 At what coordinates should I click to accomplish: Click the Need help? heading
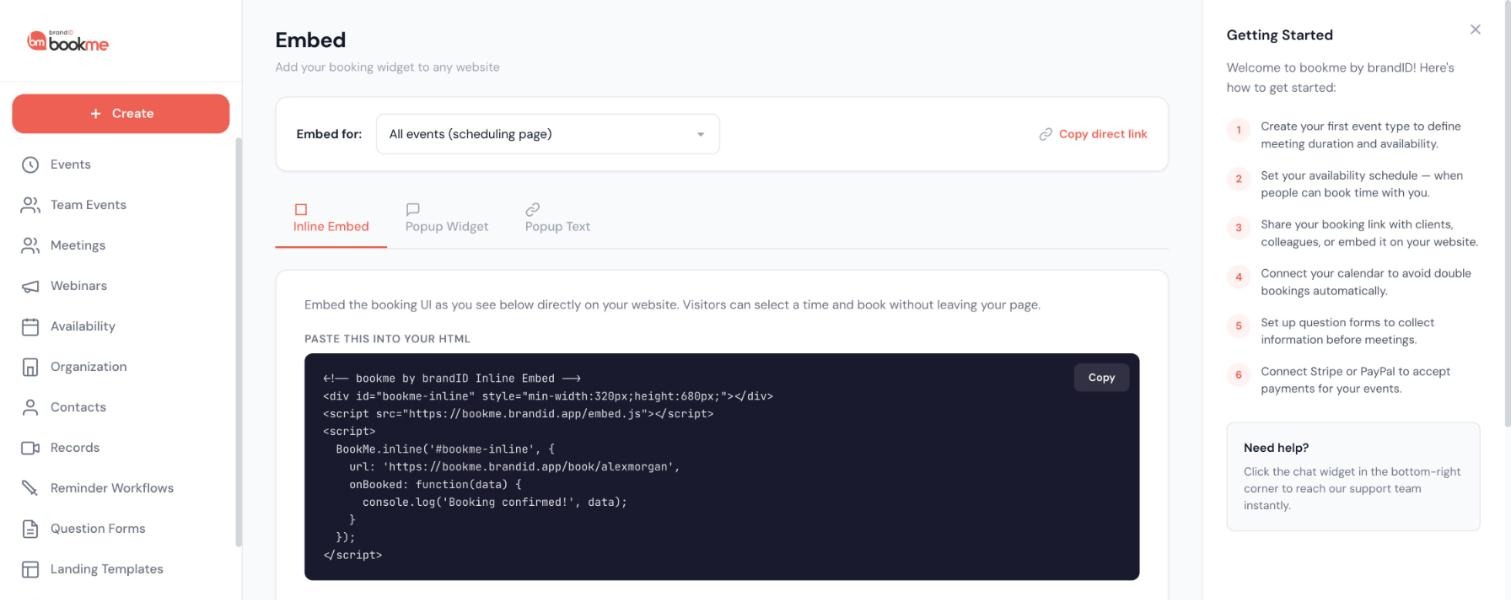1276,448
